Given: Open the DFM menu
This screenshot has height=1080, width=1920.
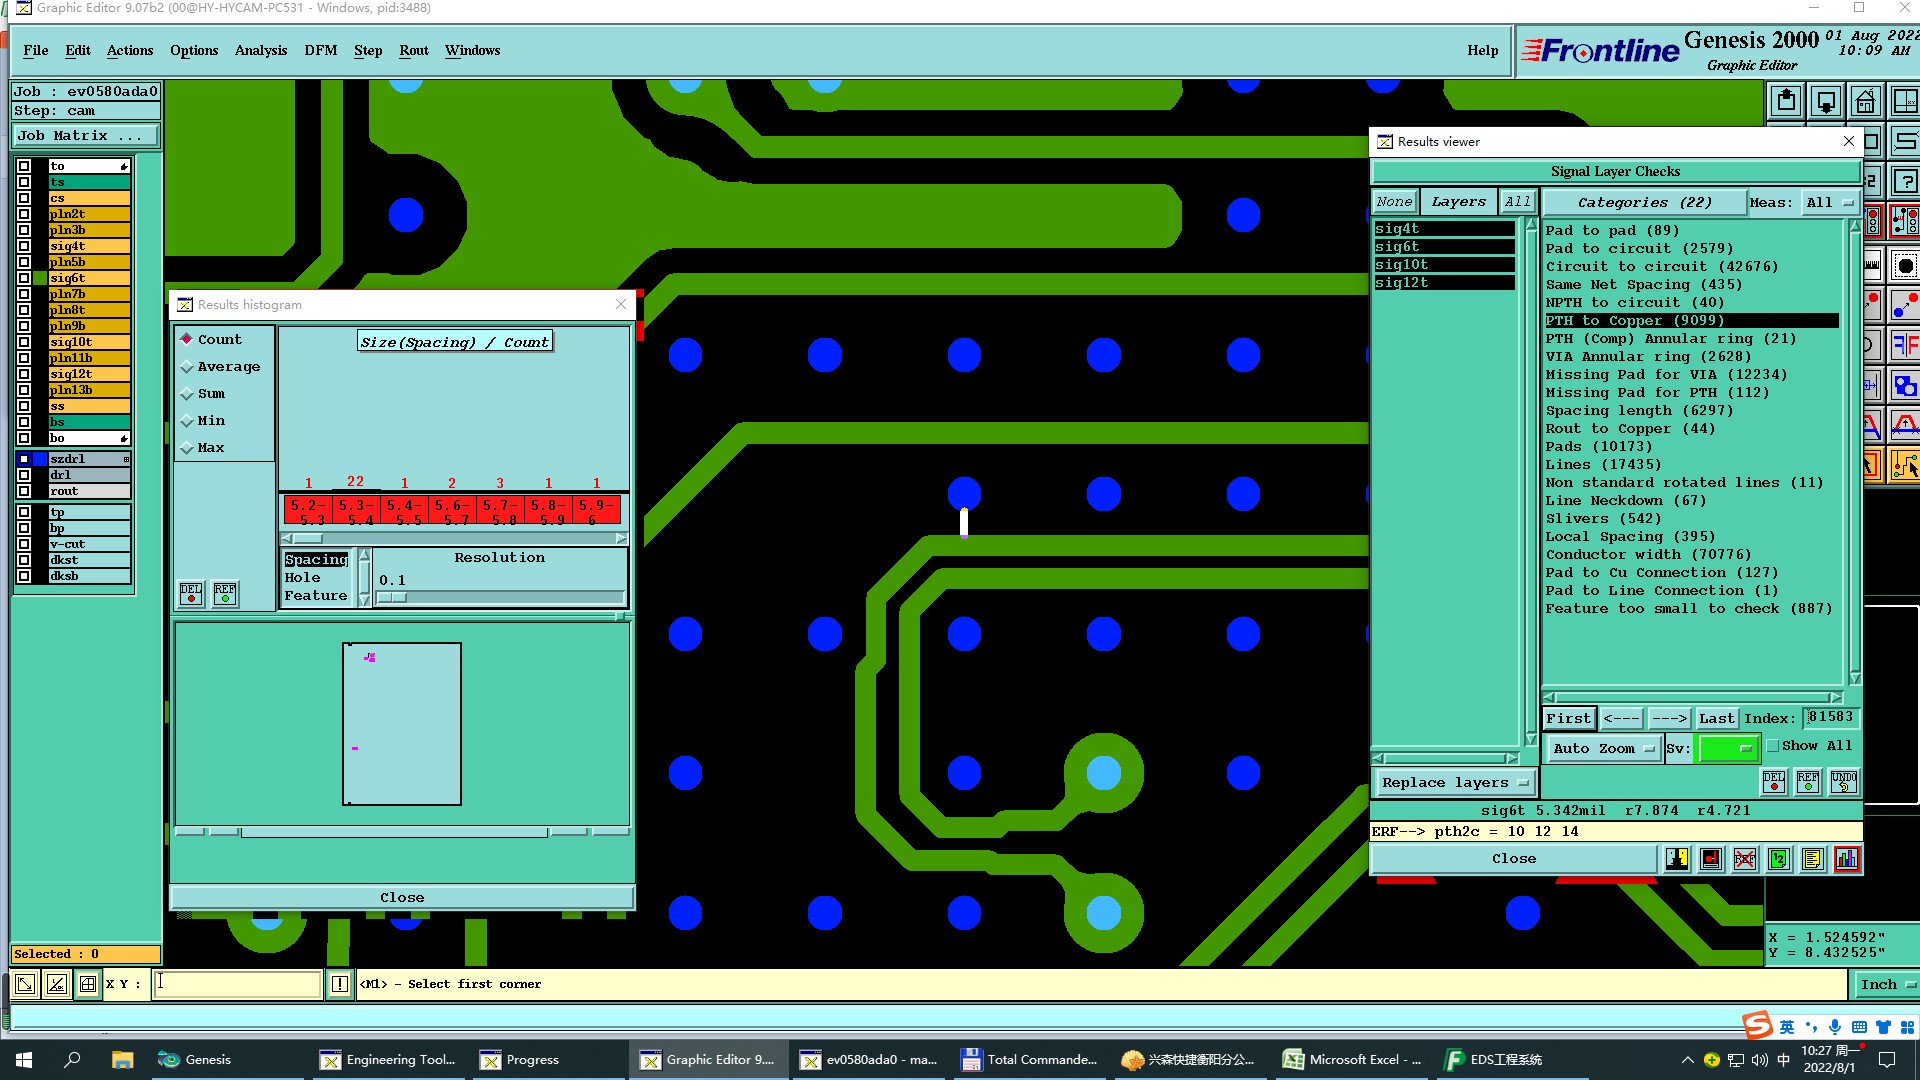Looking at the screenshot, I should pos(320,50).
